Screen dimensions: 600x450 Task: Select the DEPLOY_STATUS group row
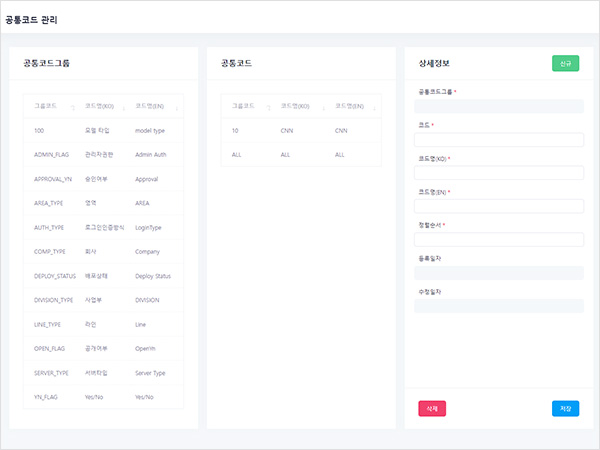point(103,276)
